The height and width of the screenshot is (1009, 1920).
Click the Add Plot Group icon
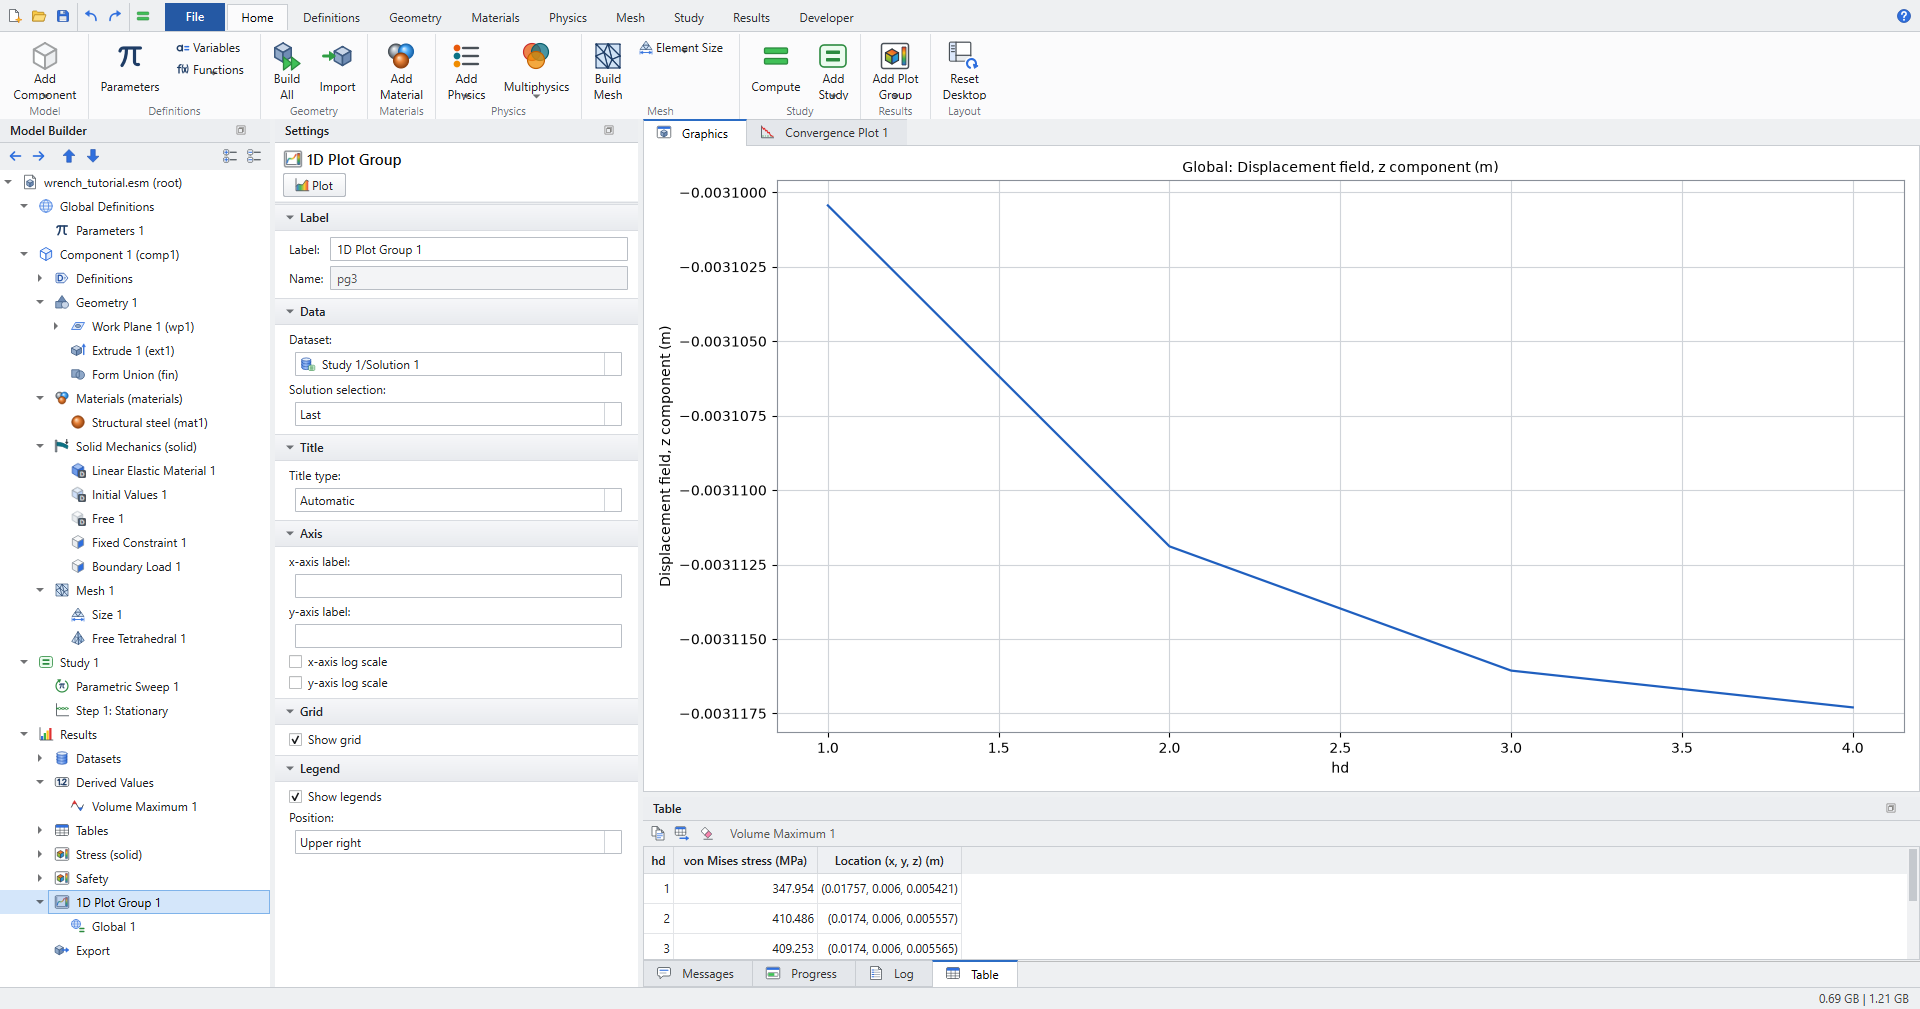coord(895,56)
